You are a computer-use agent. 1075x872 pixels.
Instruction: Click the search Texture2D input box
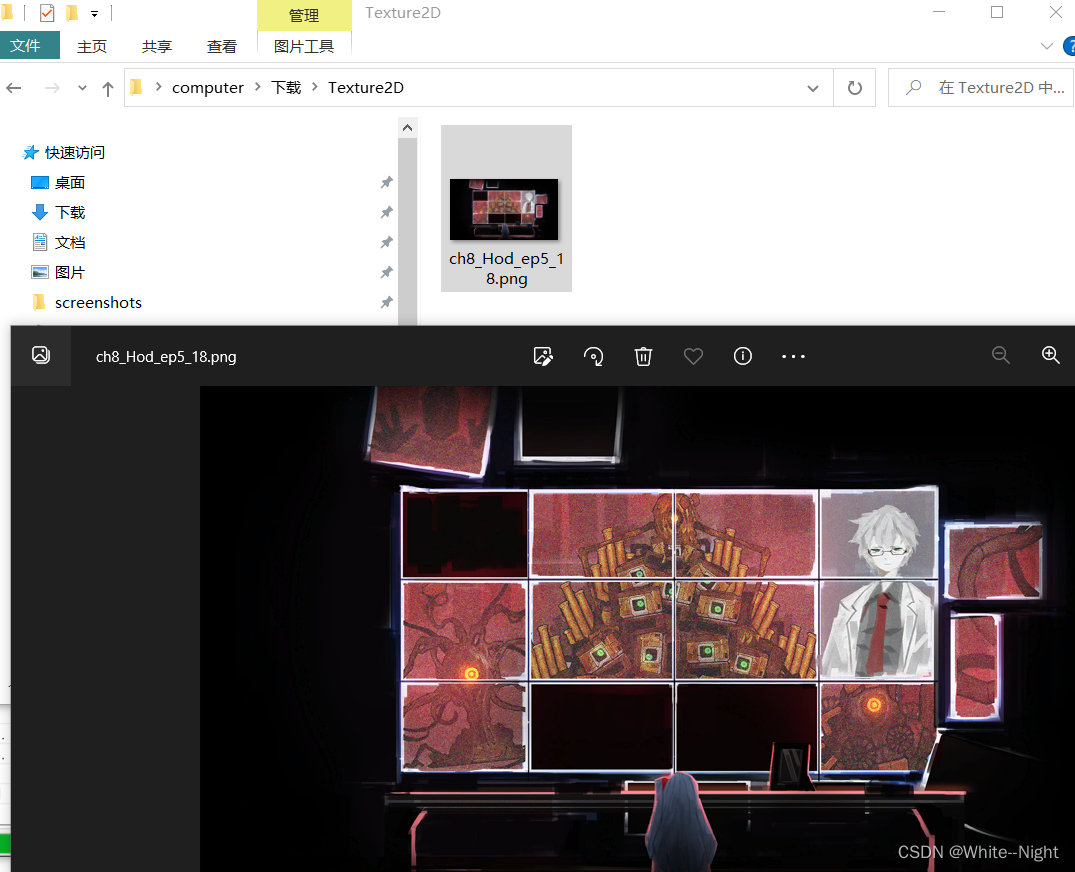[x=980, y=88]
